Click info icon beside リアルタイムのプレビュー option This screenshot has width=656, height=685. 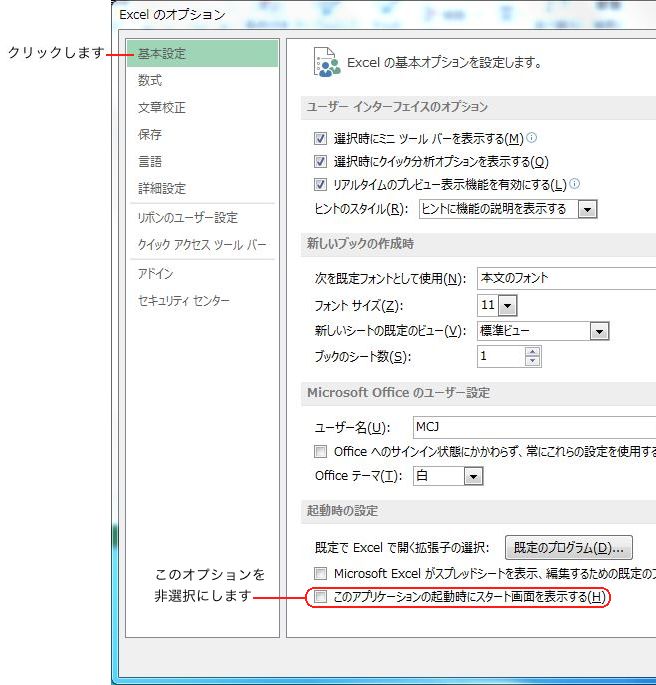(x=575, y=183)
